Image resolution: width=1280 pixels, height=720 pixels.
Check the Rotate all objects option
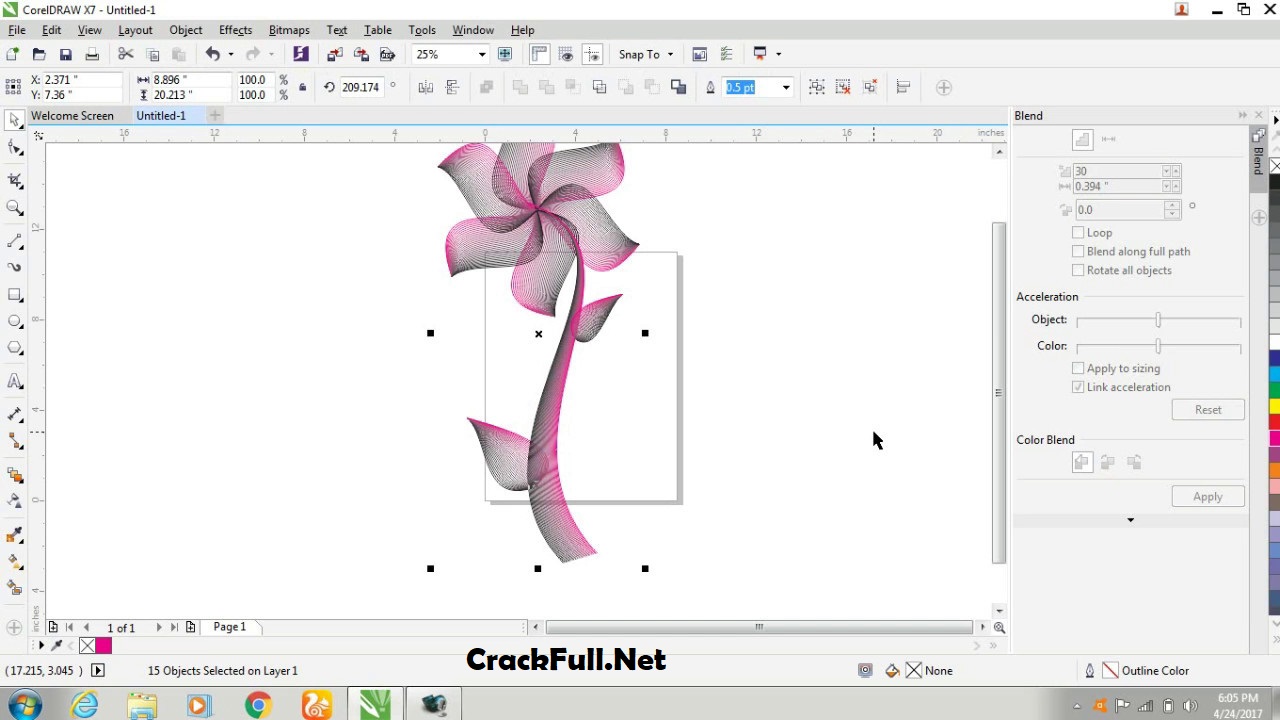[x=1078, y=271]
